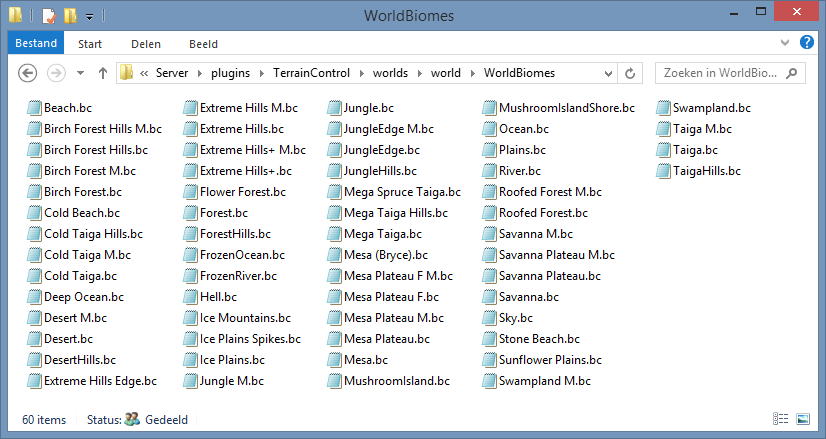
Task: Select the Desert.bc file icon
Action: click(x=34, y=339)
